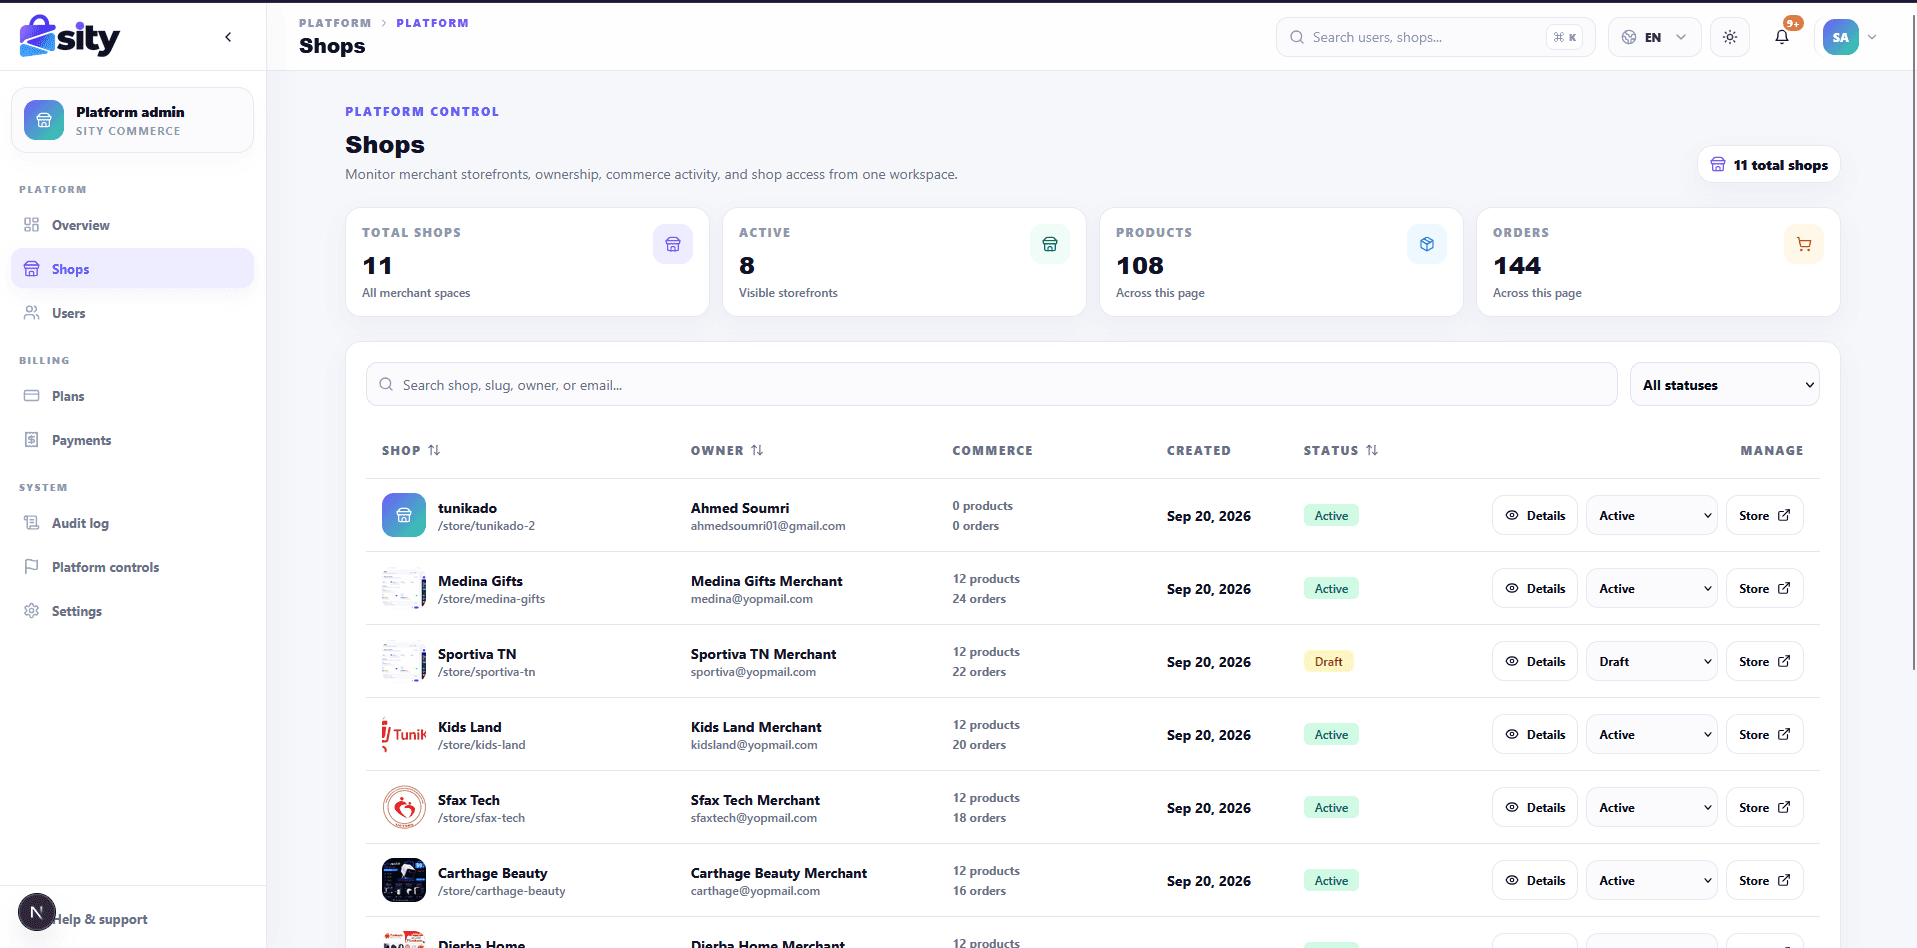Screen dimensions: 1917x948
Task: Go to Shops in sidebar
Action: coord(132,269)
